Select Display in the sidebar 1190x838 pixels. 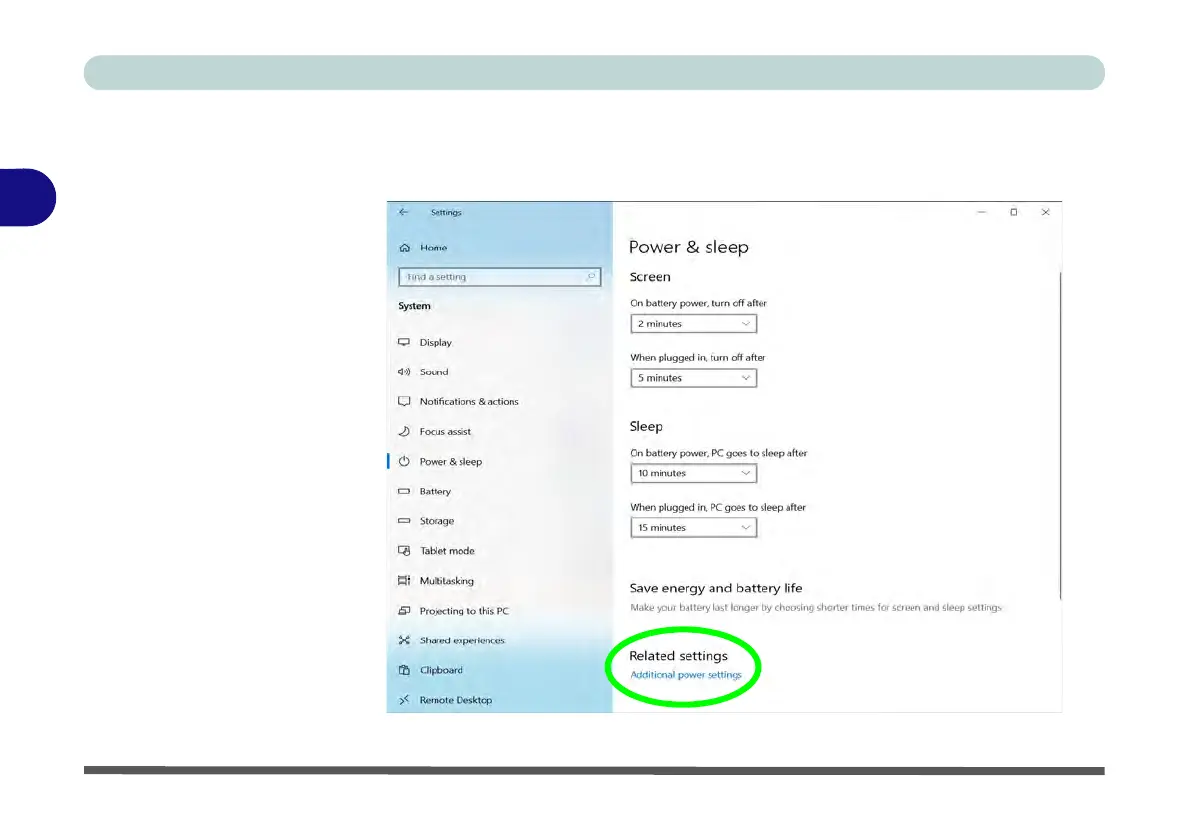436,342
